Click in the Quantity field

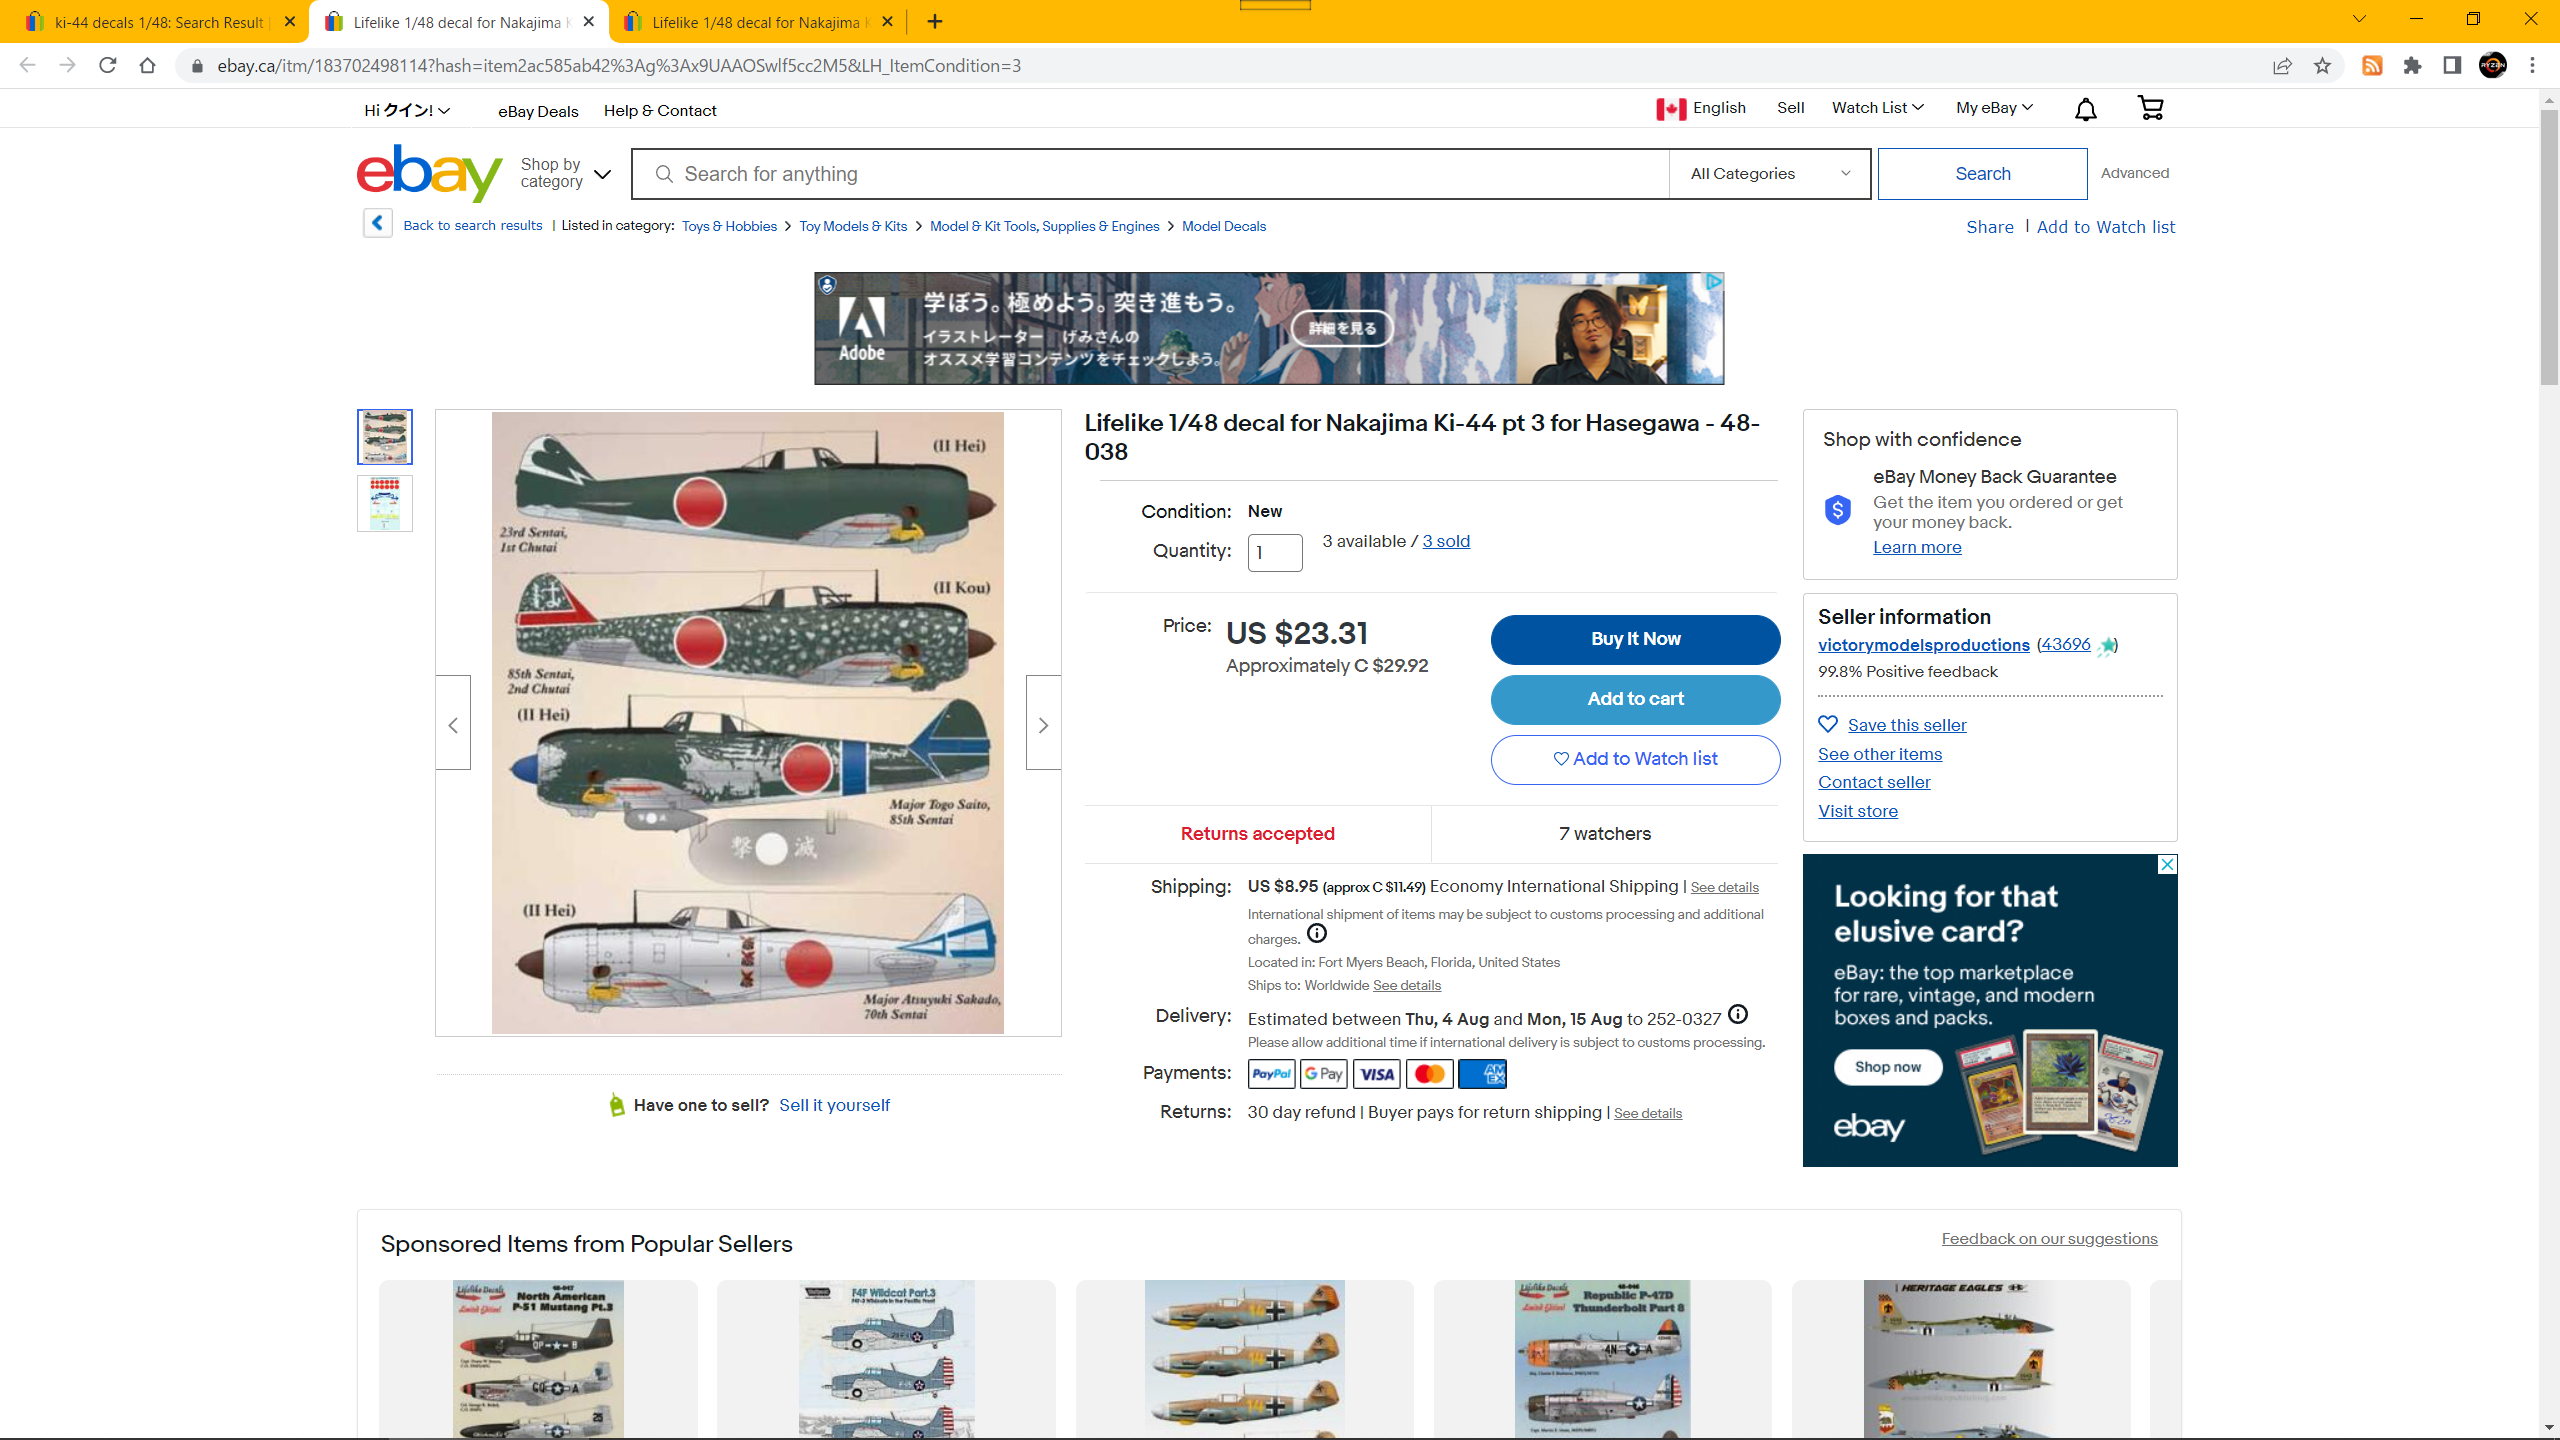(x=1275, y=552)
